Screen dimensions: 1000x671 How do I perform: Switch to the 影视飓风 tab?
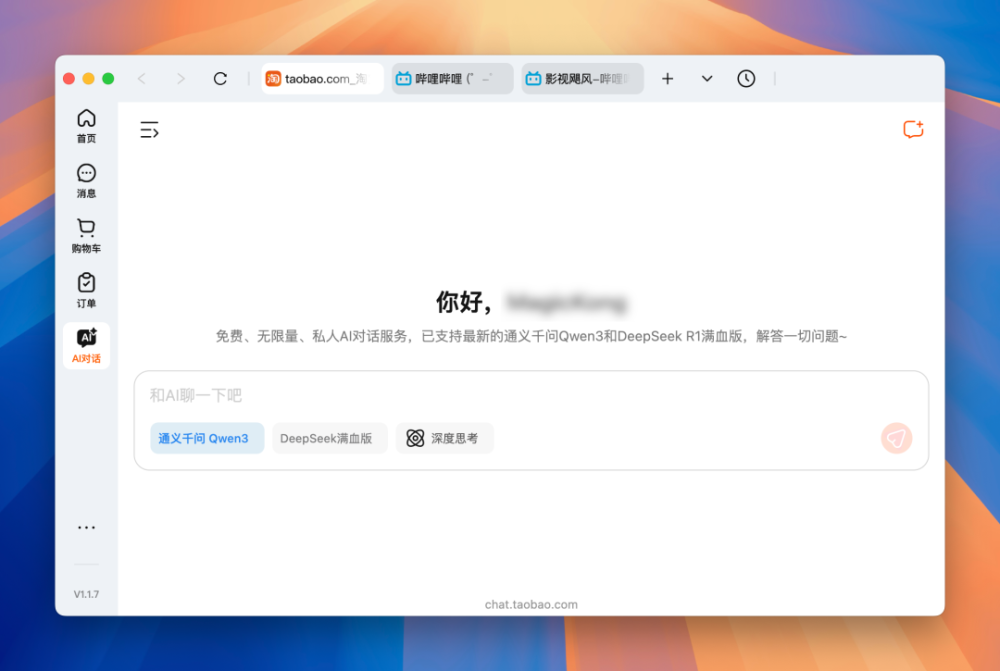click(582, 78)
